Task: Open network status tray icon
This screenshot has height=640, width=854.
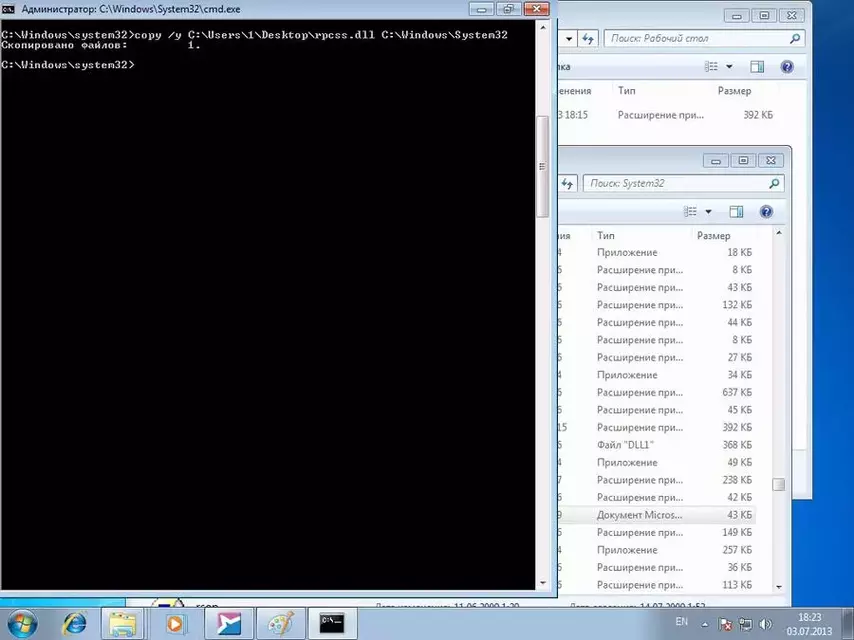Action: (x=745, y=624)
